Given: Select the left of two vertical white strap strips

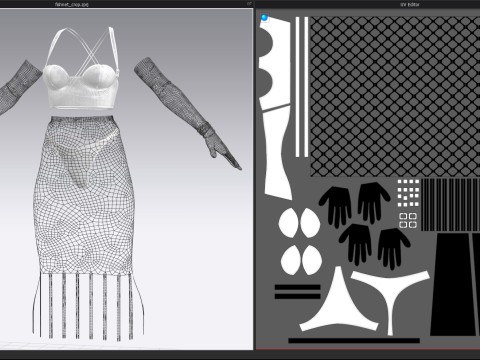Looking at the screenshot, I should (x=298, y=87).
